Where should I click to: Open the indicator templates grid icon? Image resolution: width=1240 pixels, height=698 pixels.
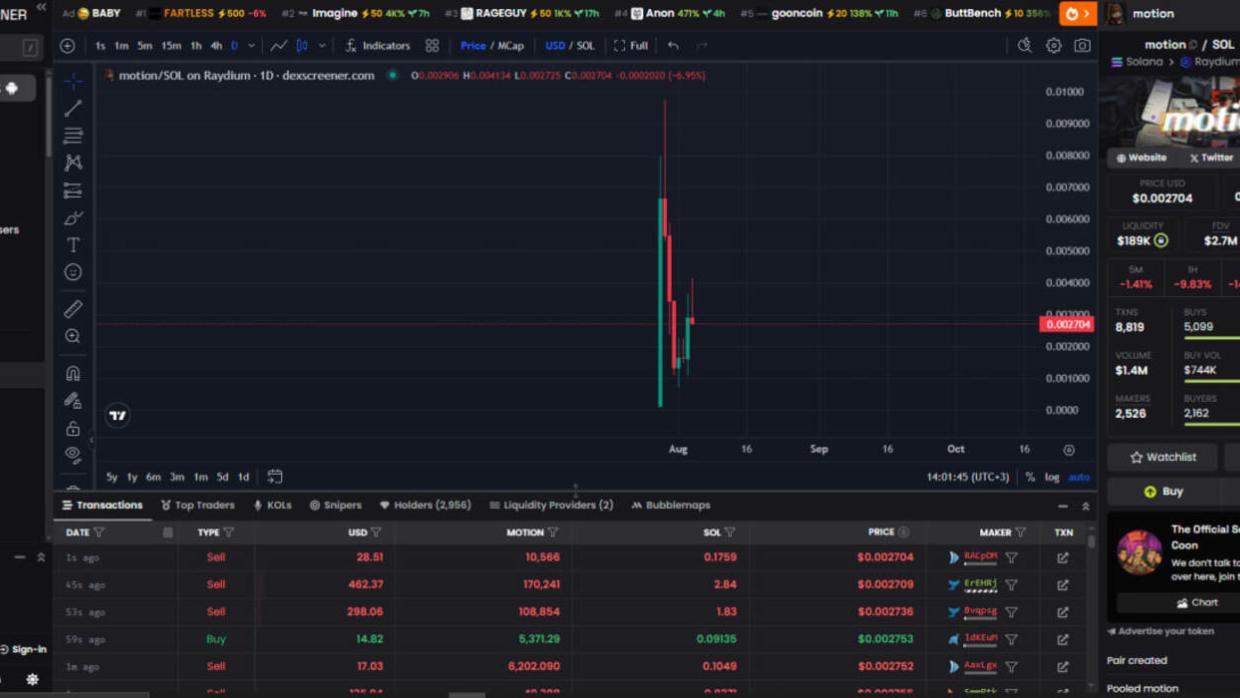[432, 46]
